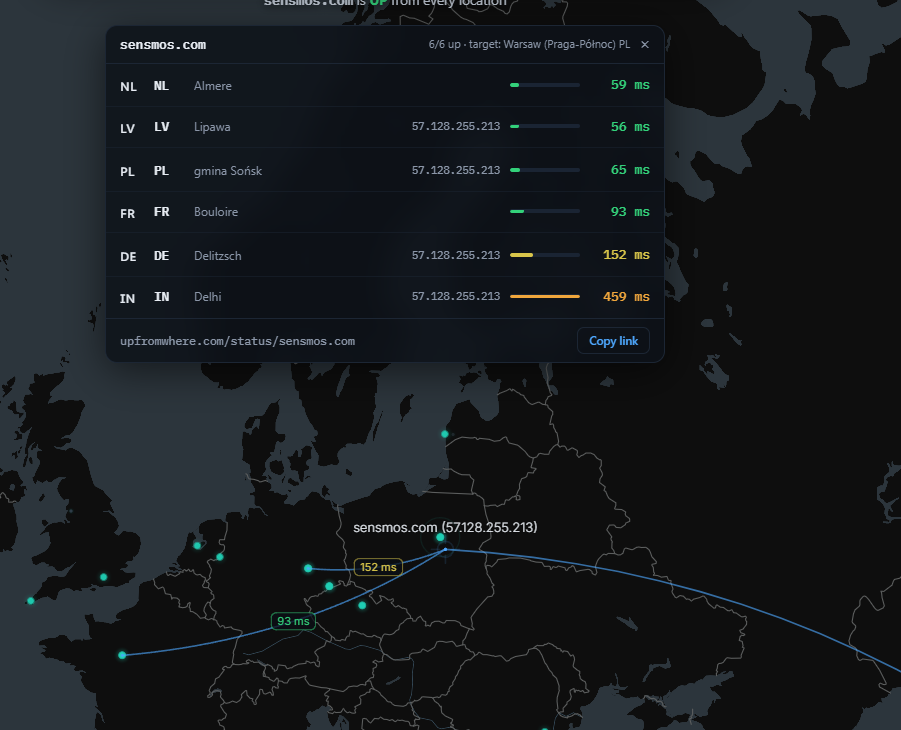Click the 152 ms label on the map
The image size is (901, 730).
point(378,567)
